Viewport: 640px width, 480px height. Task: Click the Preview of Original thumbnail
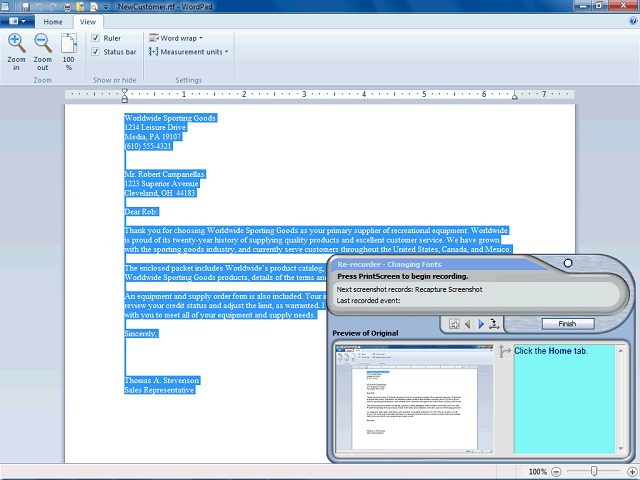coord(414,399)
